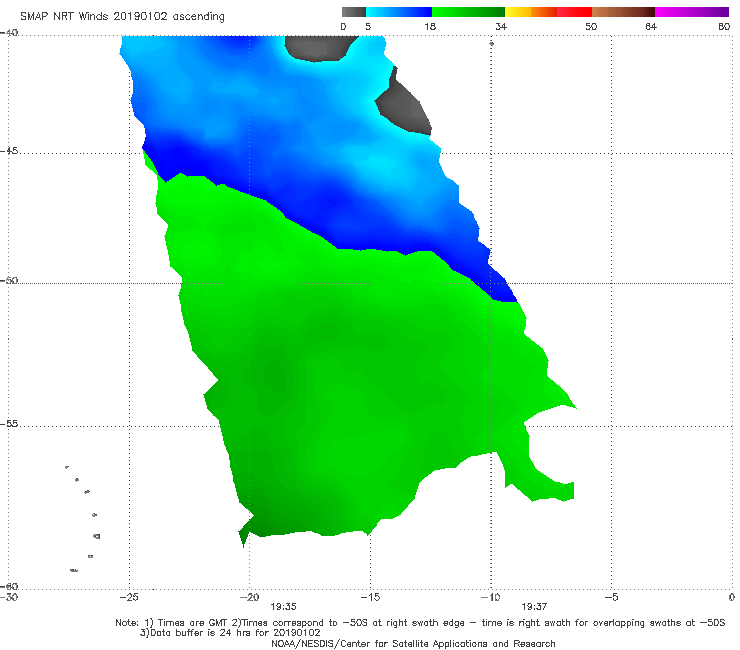Click the colorbar label '64'
The height and width of the screenshot is (650, 740).
tap(651, 26)
